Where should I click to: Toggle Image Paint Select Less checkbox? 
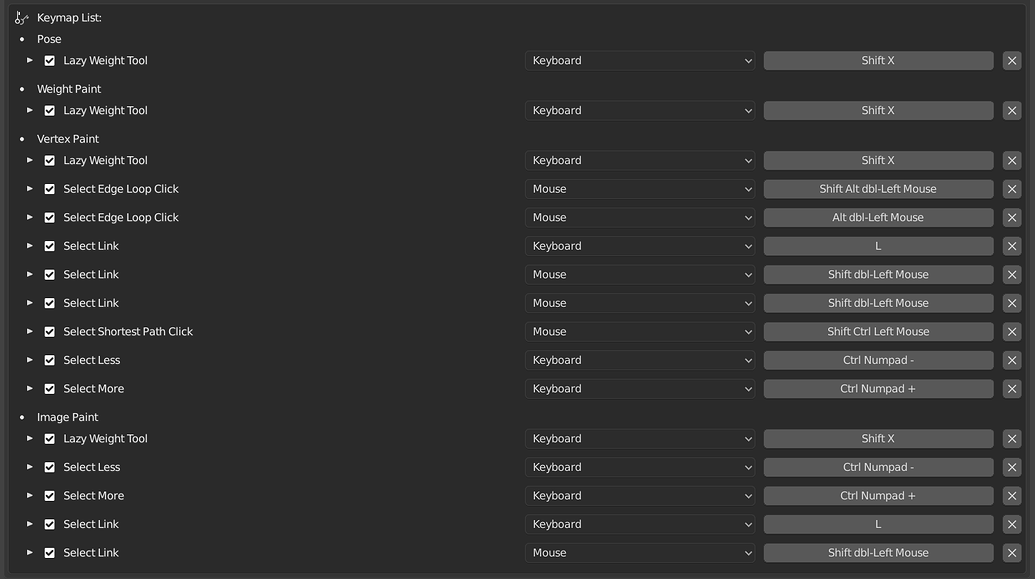[50, 467]
